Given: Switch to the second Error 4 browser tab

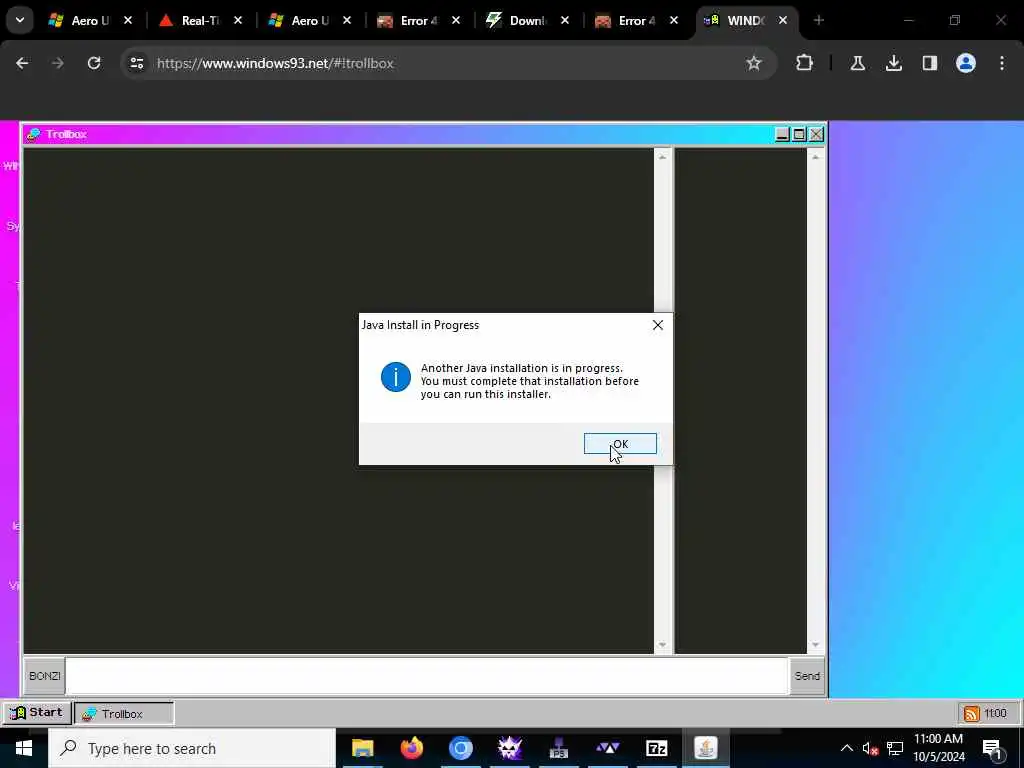Looking at the screenshot, I should click(636, 21).
